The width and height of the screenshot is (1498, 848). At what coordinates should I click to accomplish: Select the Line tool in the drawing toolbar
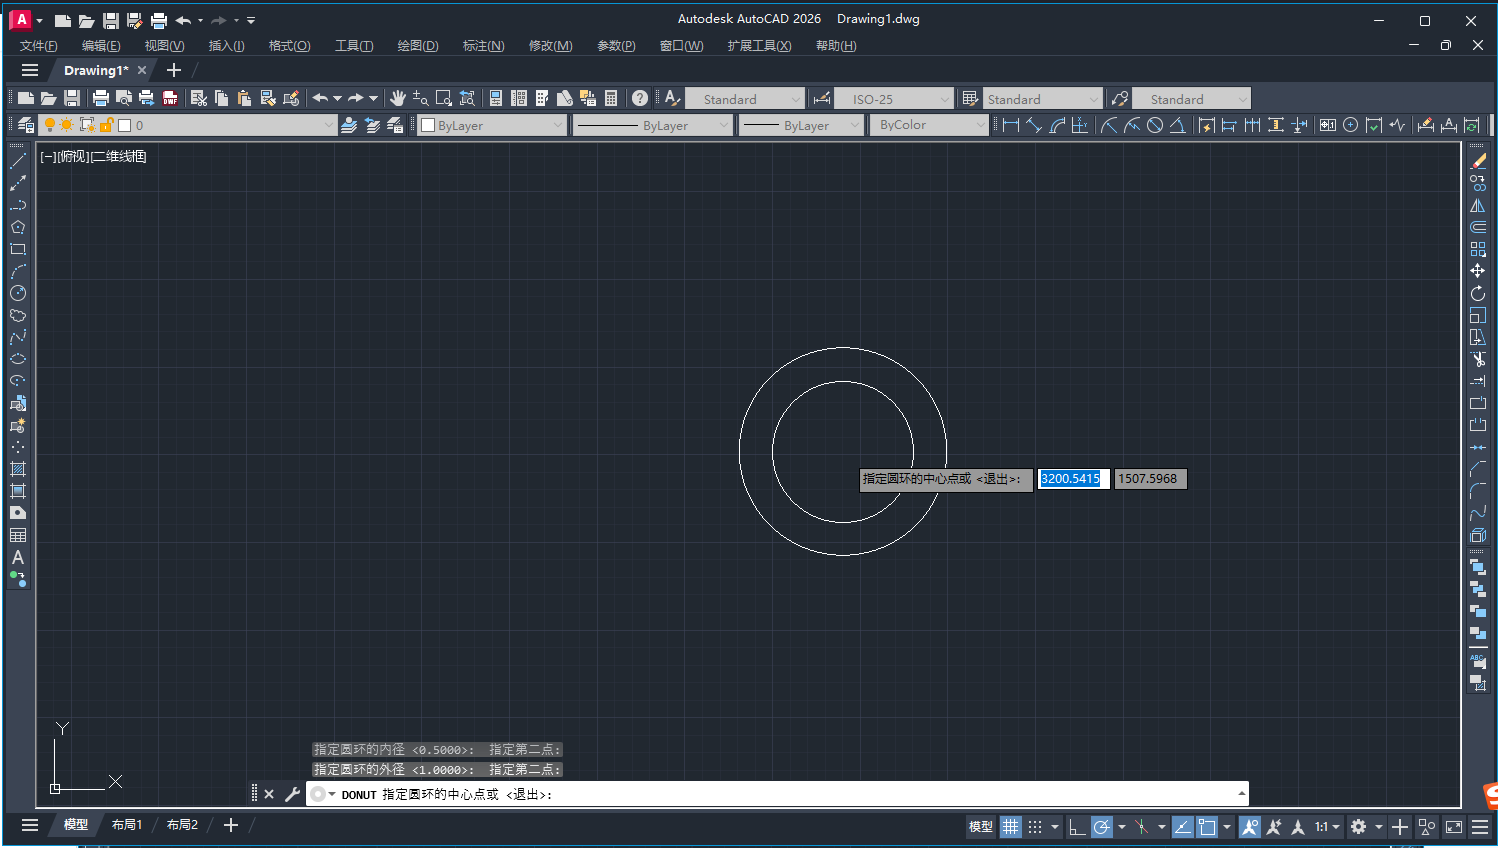point(18,159)
